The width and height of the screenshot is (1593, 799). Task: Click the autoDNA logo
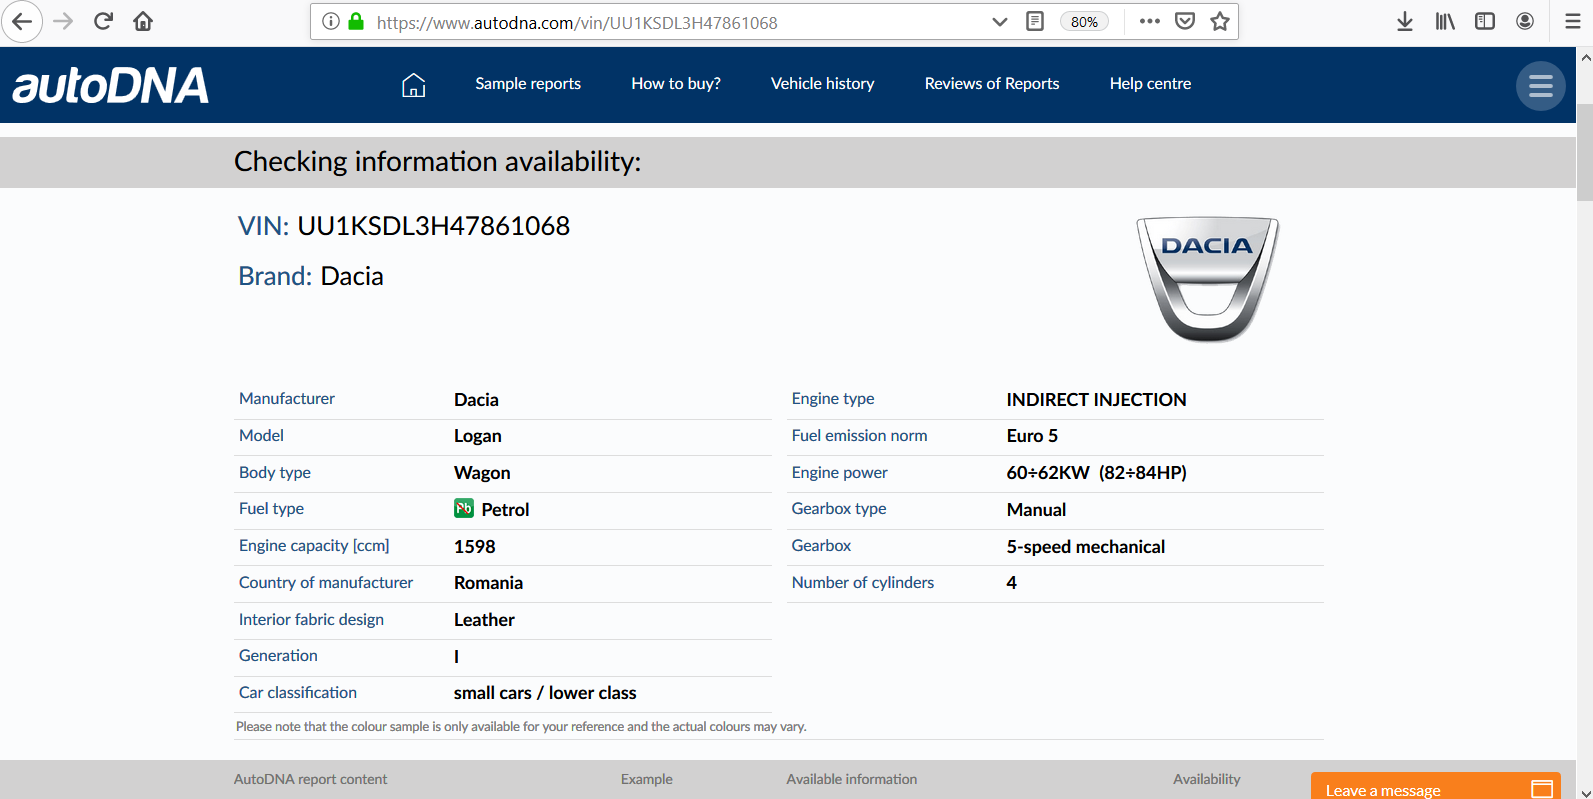pos(110,86)
